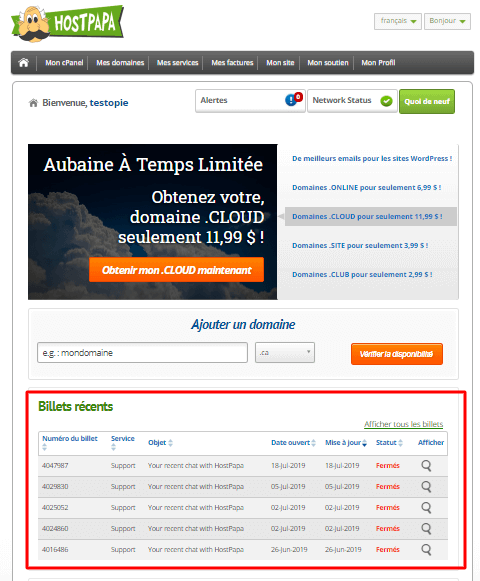Image resolution: width=480 pixels, height=581 pixels.
Task: Open the français language dropdown
Action: pyautogui.click(x=398, y=21)
